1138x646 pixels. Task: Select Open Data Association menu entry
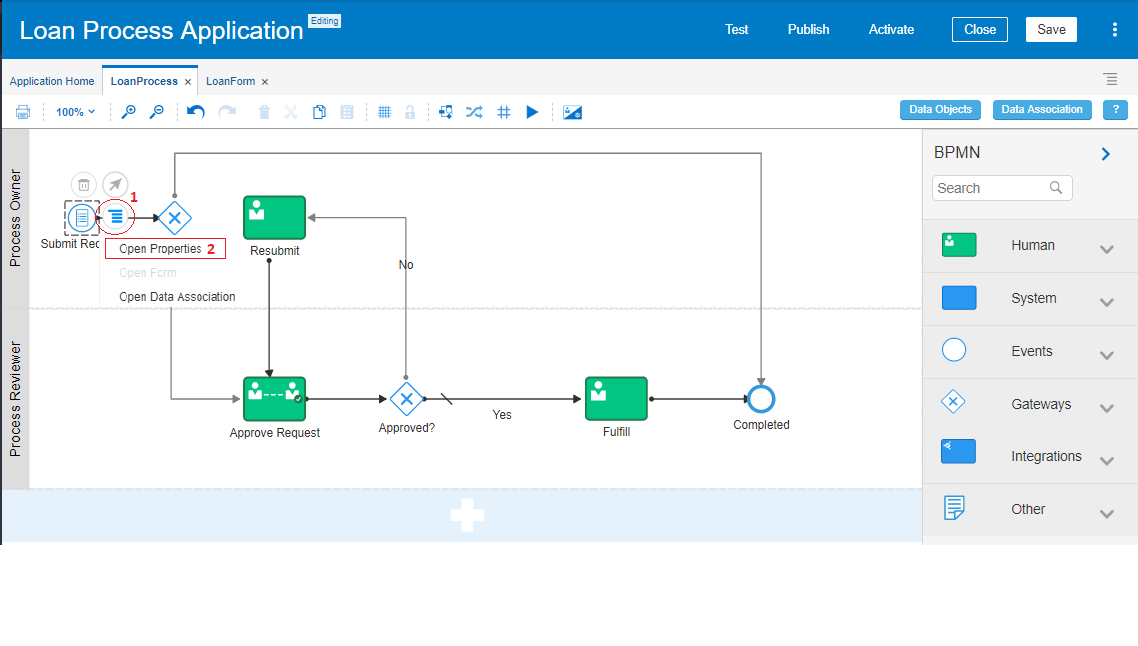pyautogui.click(x=177, y=297)
